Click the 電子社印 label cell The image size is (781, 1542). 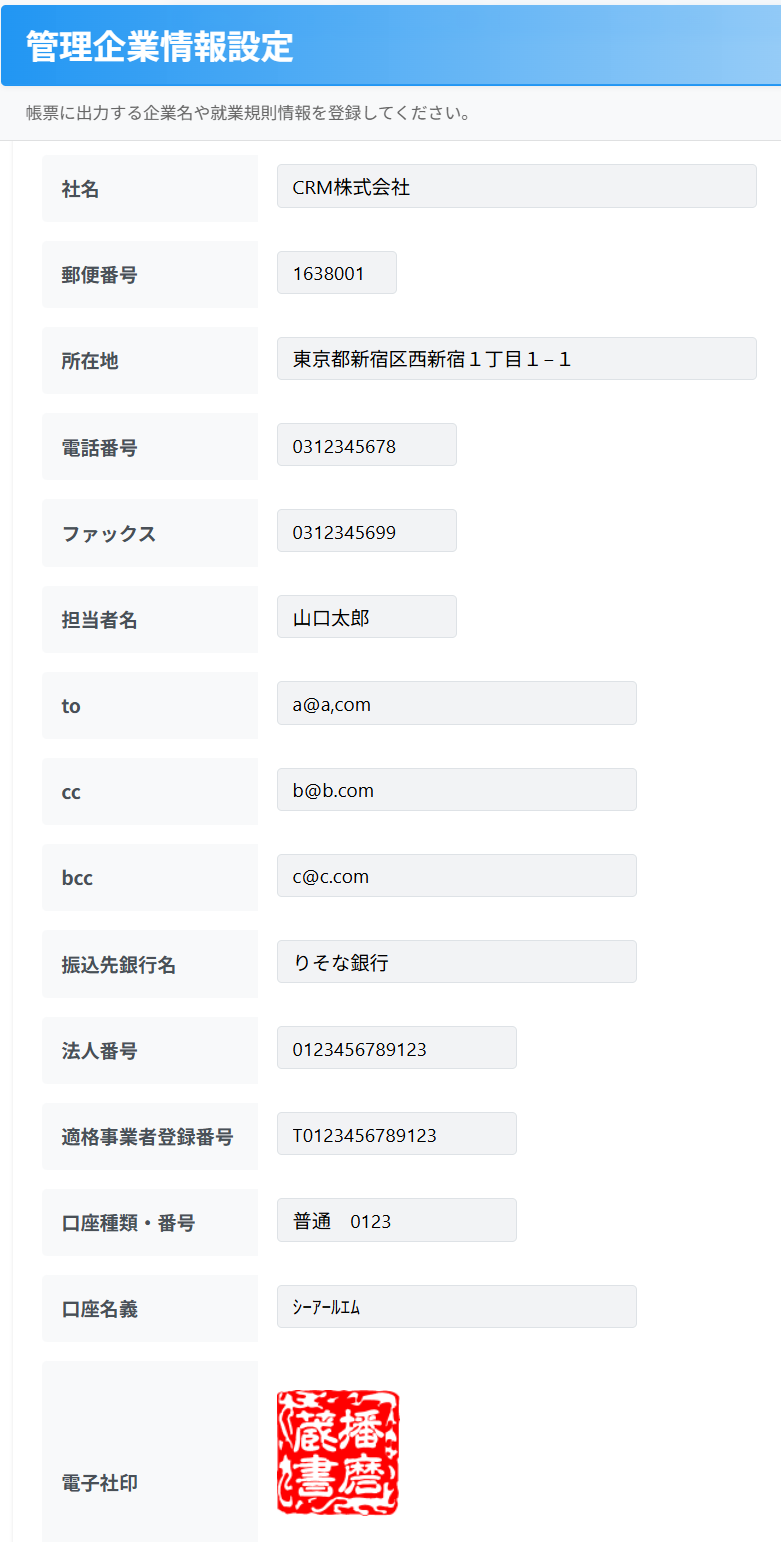(150, 1452)
